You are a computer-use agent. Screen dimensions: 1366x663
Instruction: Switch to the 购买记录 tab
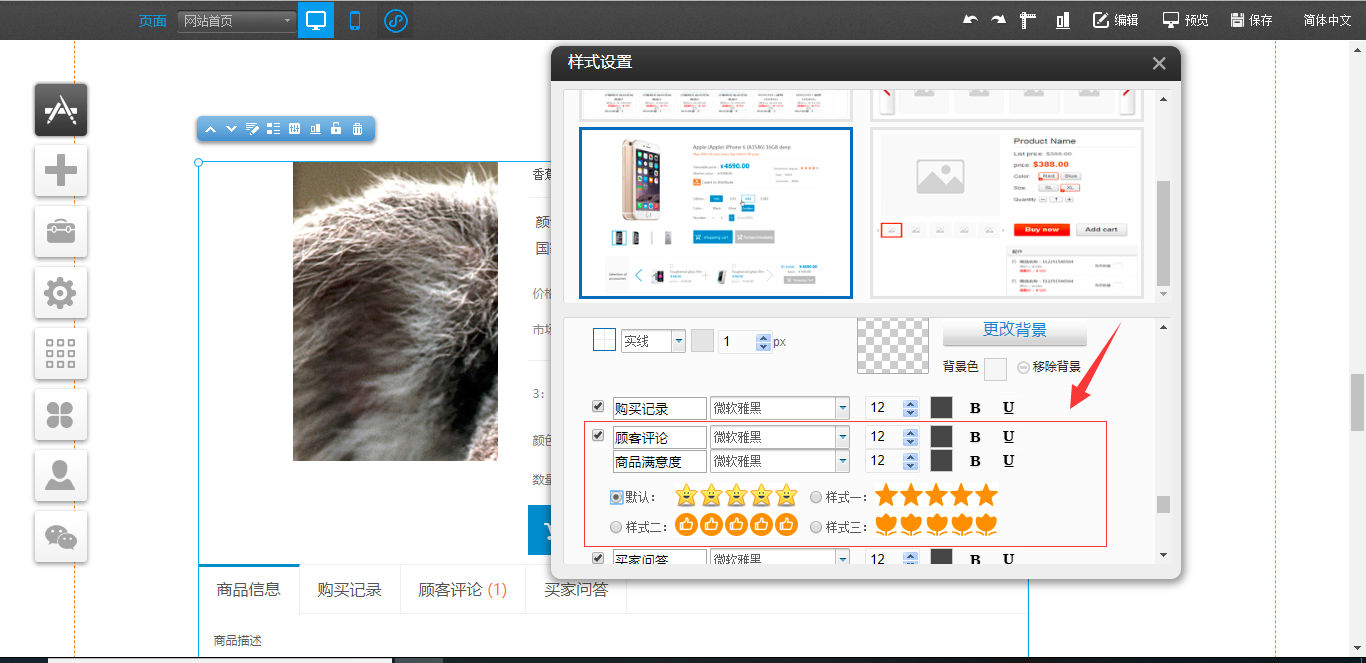click(x=349, y=590)
